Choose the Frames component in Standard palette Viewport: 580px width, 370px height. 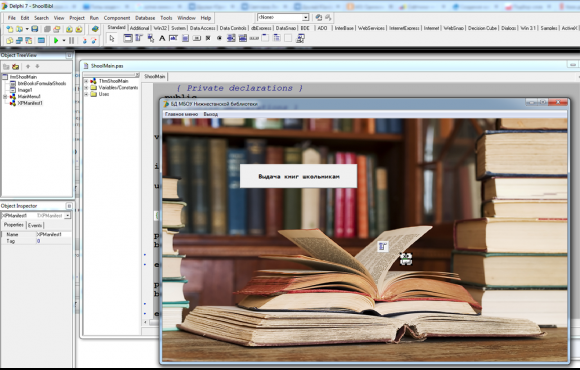tap(128, 38)
